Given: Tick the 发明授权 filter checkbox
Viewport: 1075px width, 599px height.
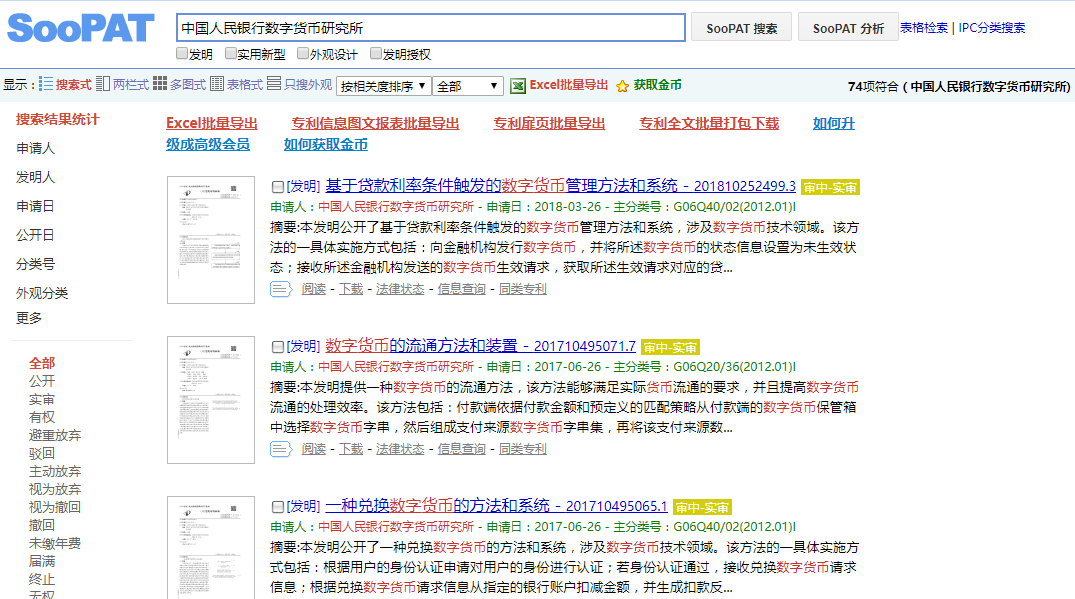Looking at the screenshot, I should [376, 53].
